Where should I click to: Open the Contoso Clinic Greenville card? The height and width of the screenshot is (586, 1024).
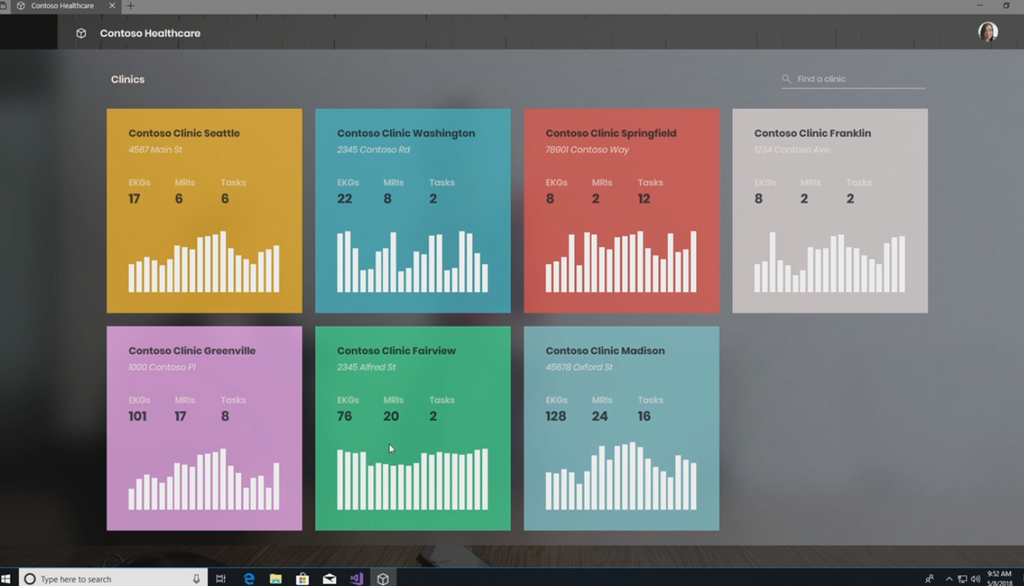204,428
